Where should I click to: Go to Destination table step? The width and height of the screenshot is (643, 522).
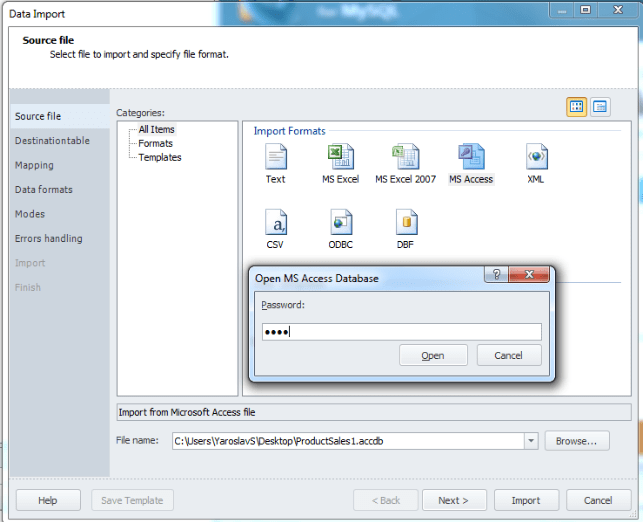point(60,141)
